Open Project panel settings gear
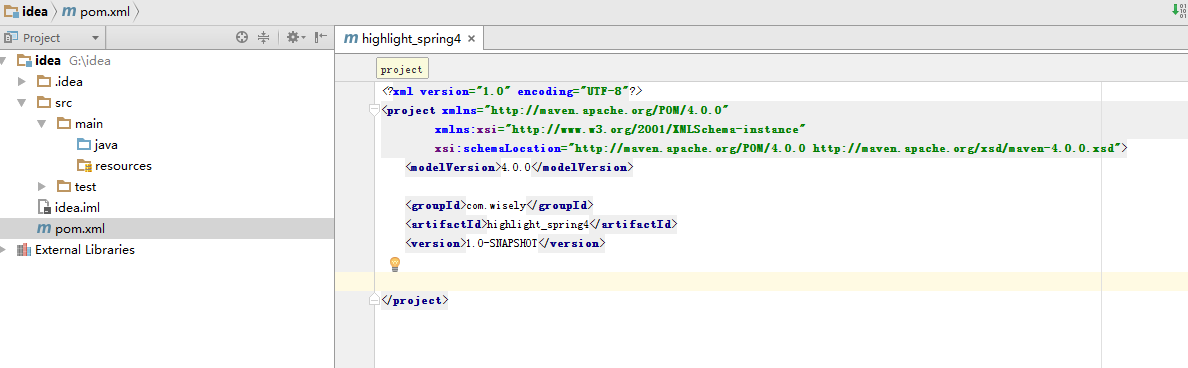The image size is (1188, 368). click(x=295, y=37)
